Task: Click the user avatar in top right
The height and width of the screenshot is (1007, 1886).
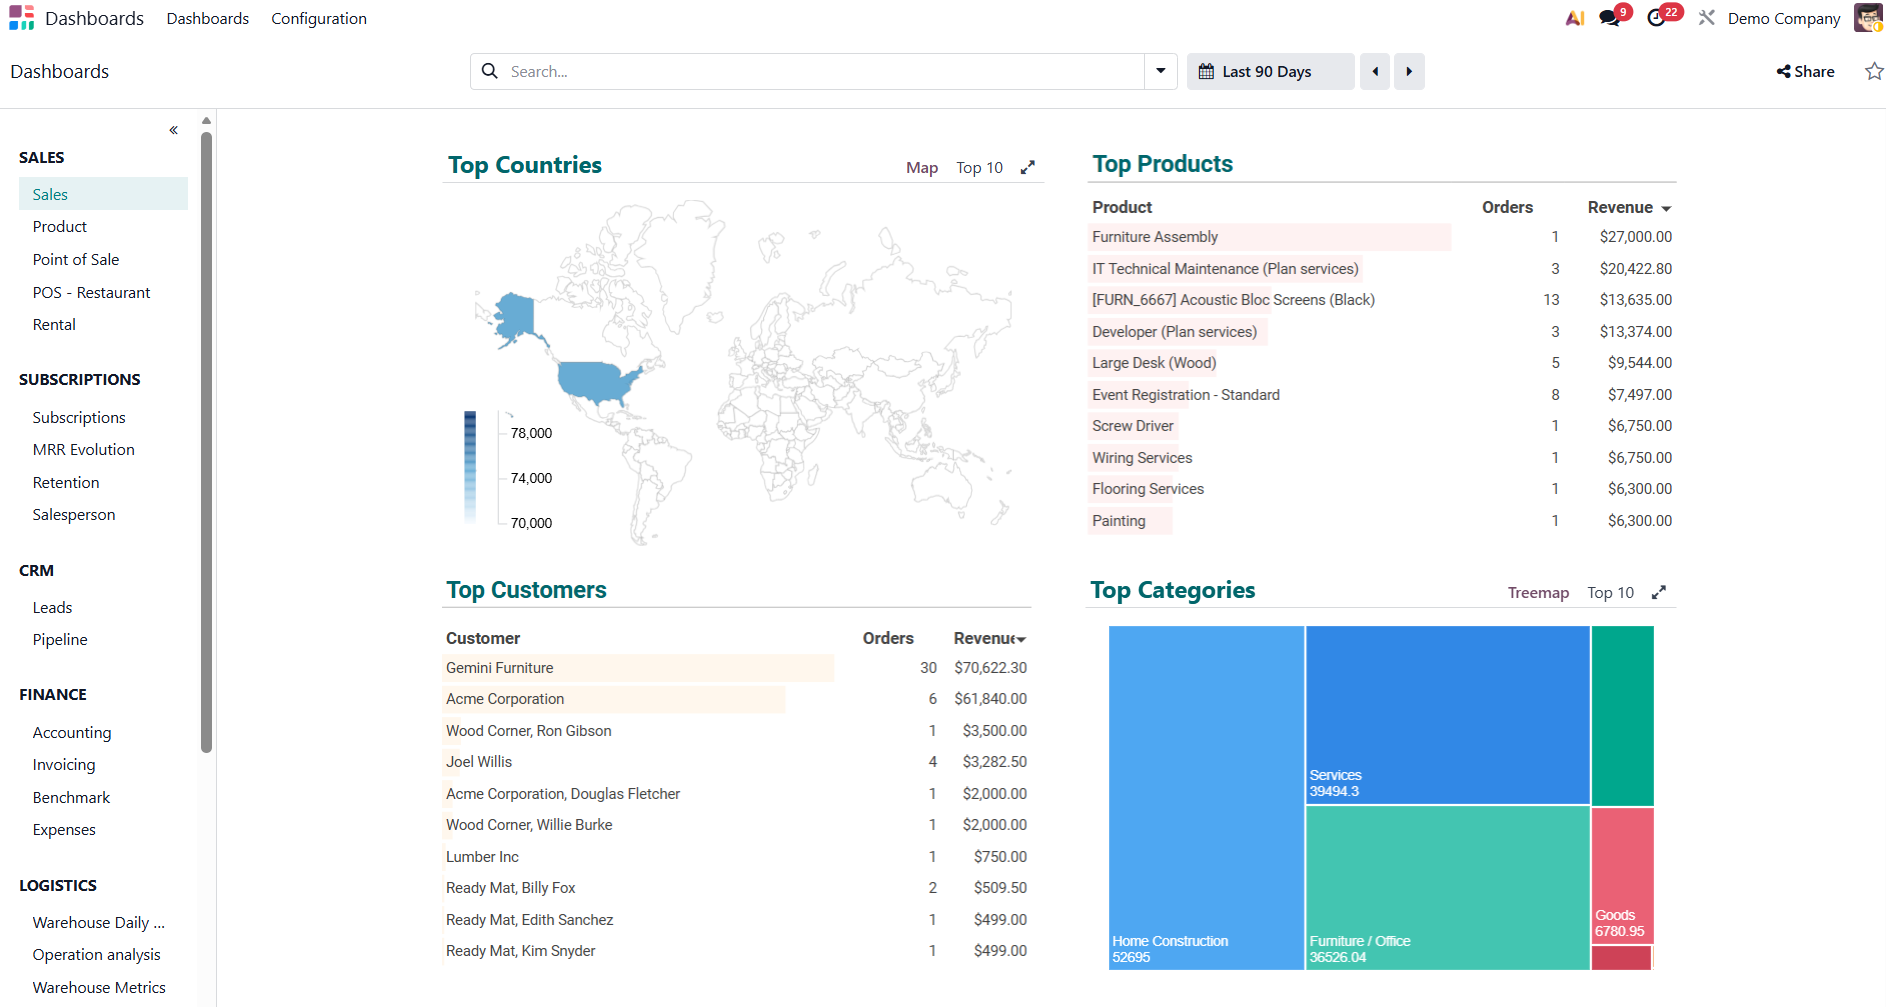Action: pyautogui.click(x=1867, y=18)
